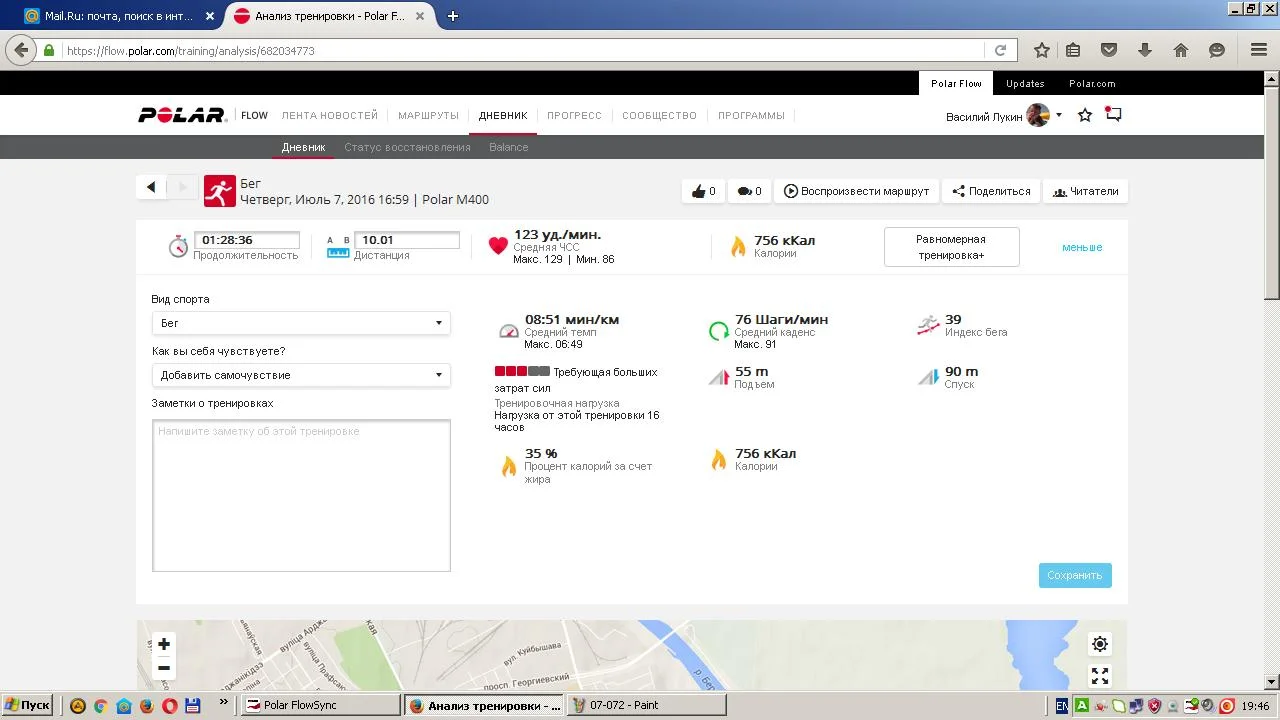Image resolution: width=1280 pixels, height=720 pixels.
Task: Center map with the locate icon
Action: [1099, 644]
